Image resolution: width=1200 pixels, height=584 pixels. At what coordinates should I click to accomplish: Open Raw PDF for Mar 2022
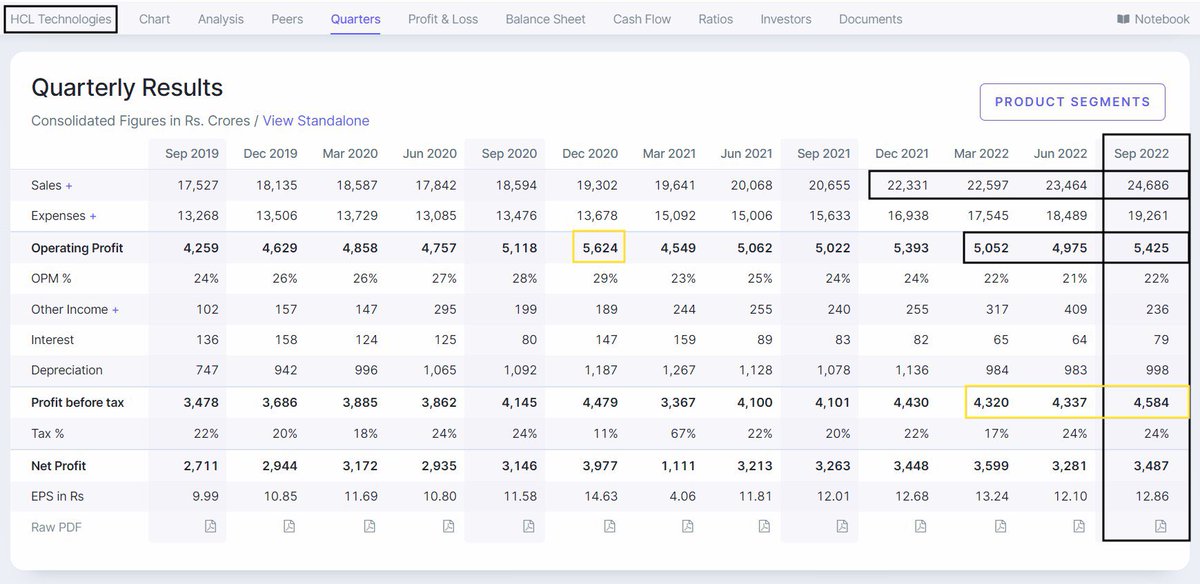[x=1000, y=526]
